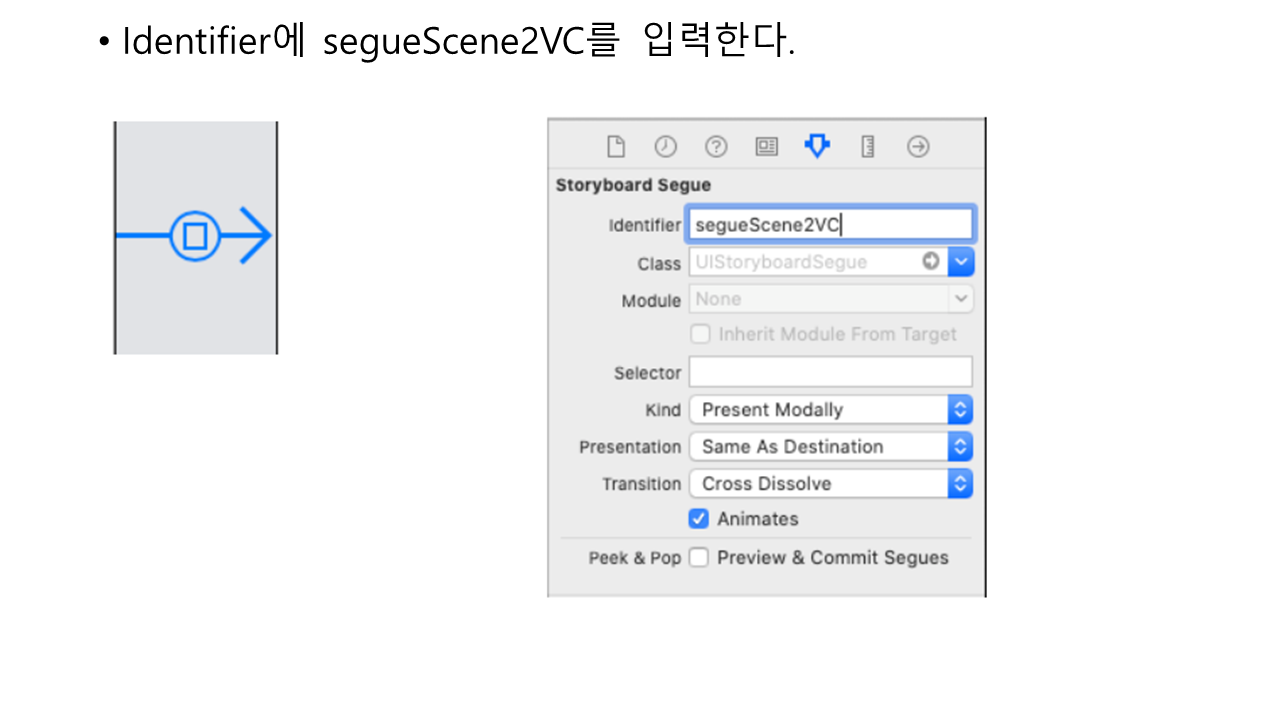Viewport: 1280px width, 720px height.
Task: Open the Size inspector tab
Action: [x=868, y=147]
